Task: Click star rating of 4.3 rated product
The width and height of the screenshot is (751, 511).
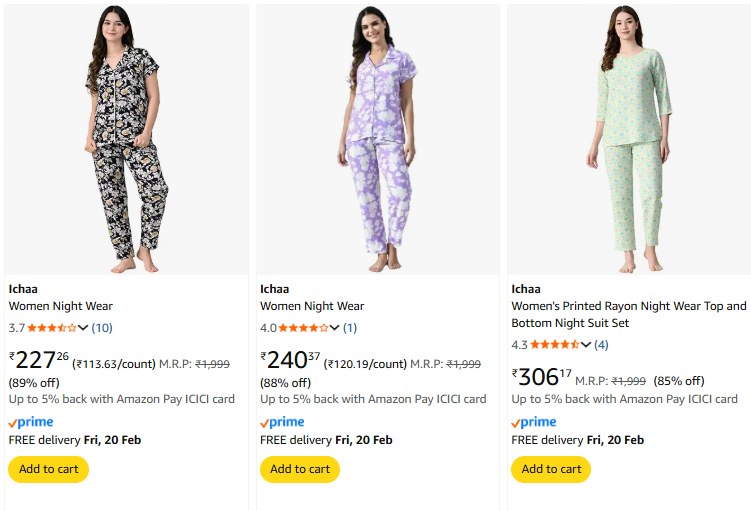Action: tap(555, 345)
